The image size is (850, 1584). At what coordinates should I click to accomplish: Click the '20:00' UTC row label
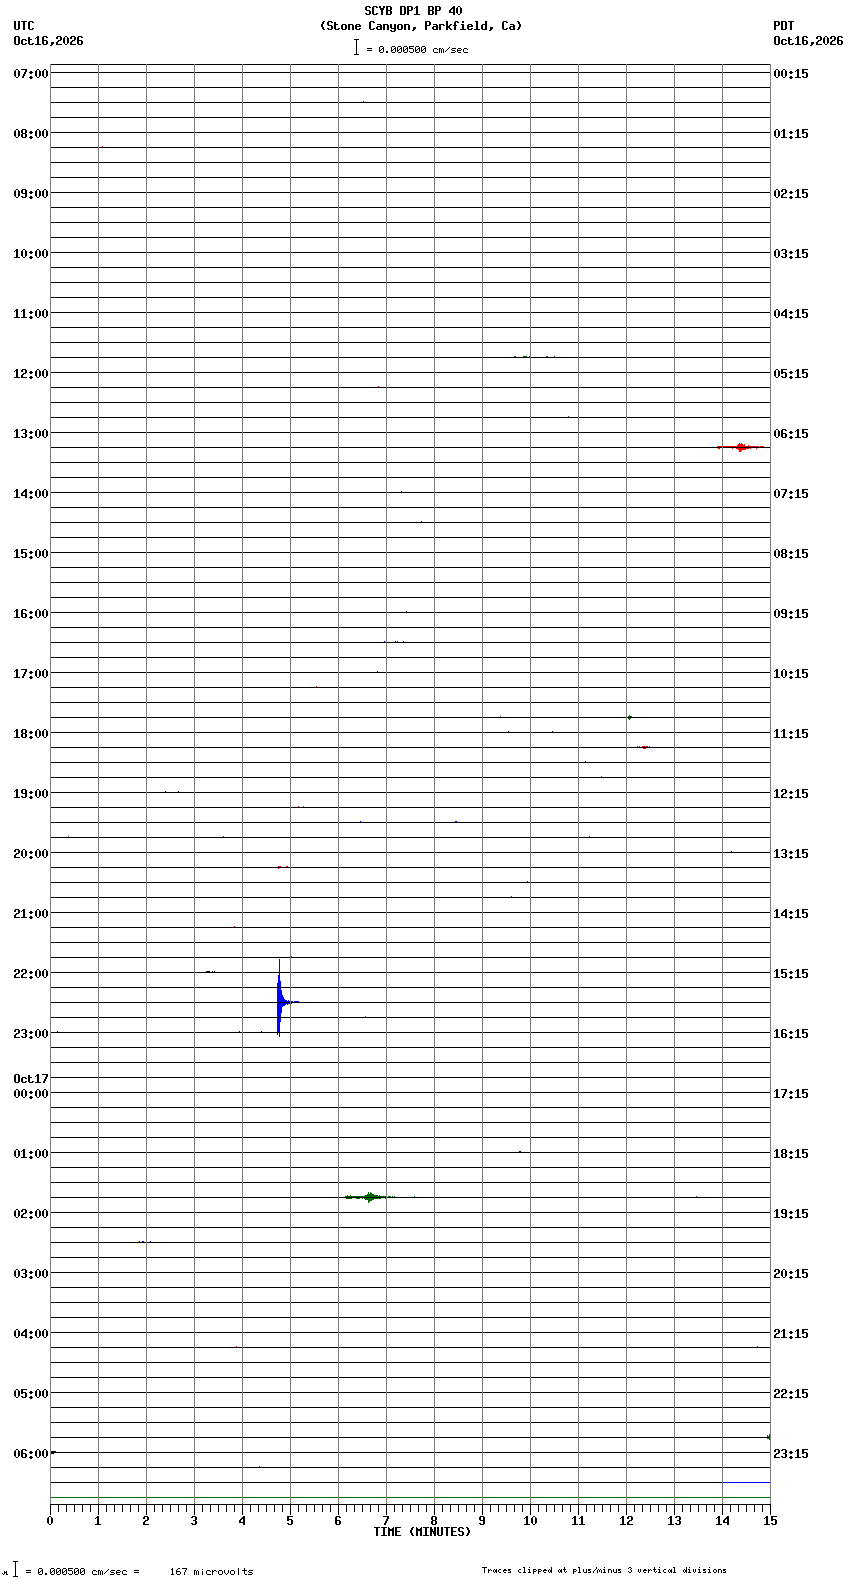30,854
